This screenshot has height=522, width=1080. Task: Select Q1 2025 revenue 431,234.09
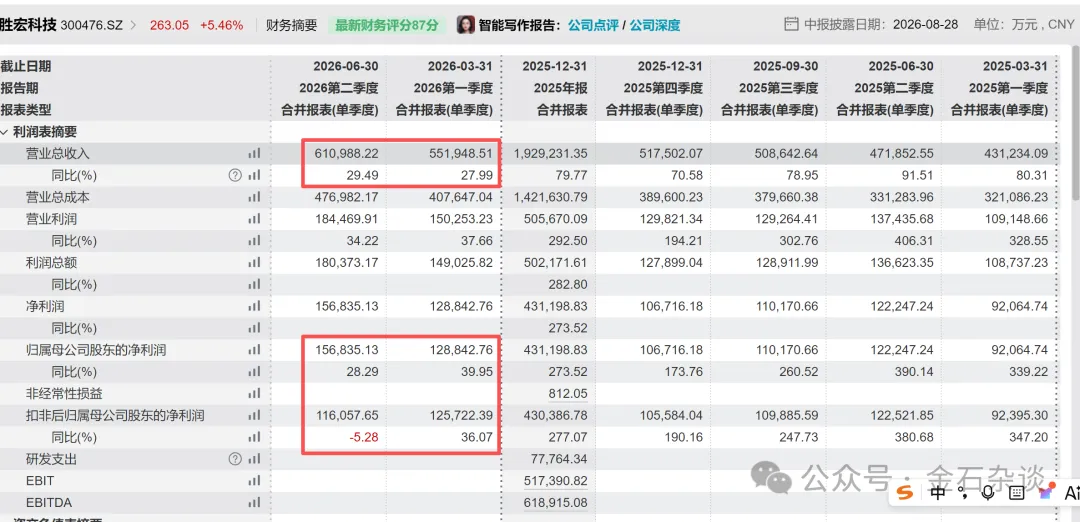point(1014,154)
